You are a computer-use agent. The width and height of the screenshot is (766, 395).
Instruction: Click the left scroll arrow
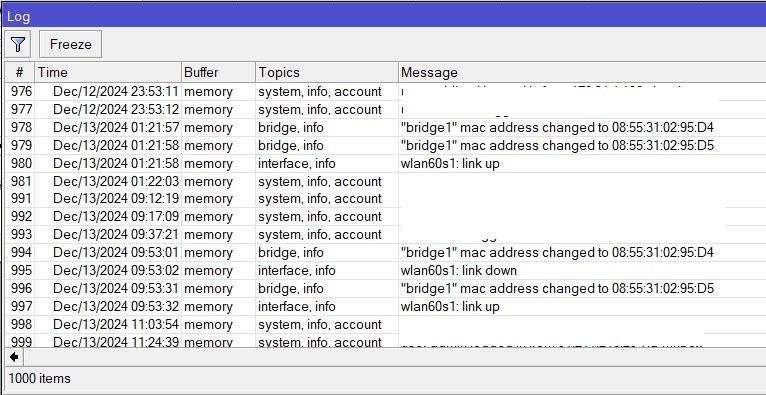(14, 357)
